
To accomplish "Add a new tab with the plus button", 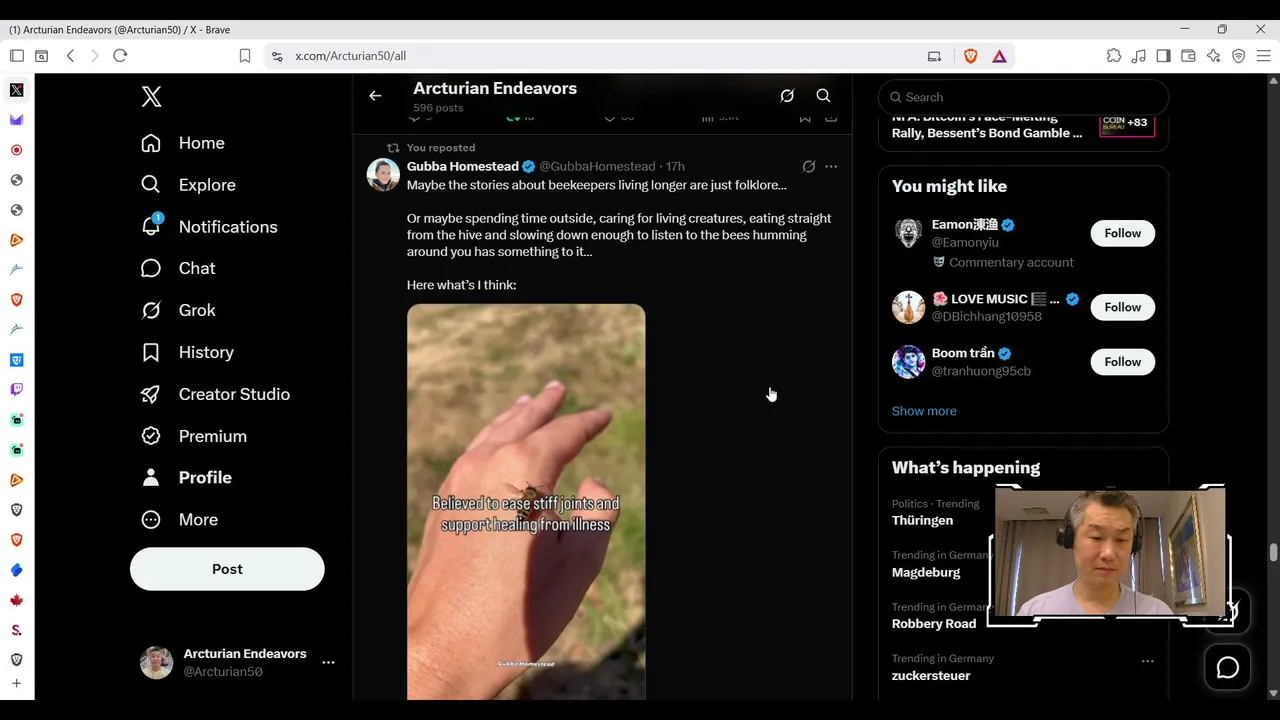I will (17, 683).
